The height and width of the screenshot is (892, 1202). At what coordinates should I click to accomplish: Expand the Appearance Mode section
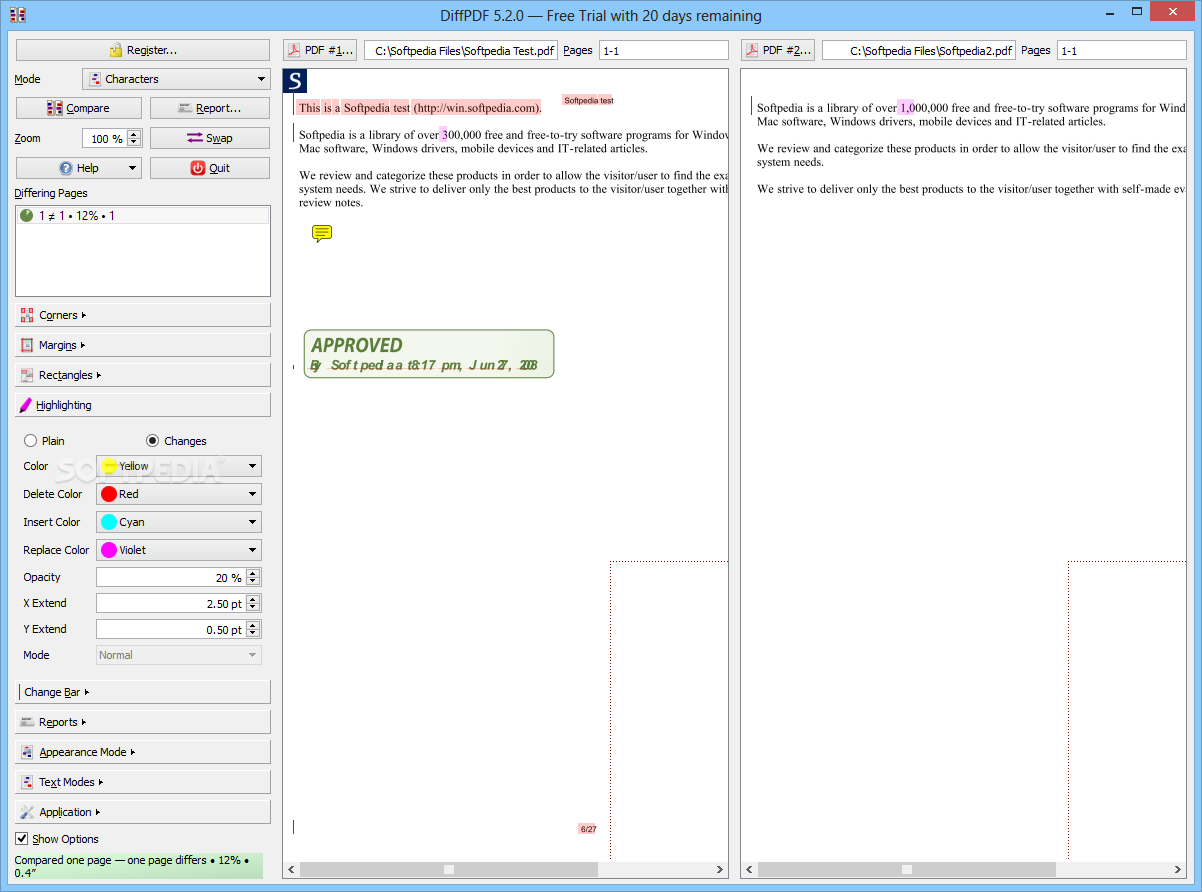click(143, 752)
